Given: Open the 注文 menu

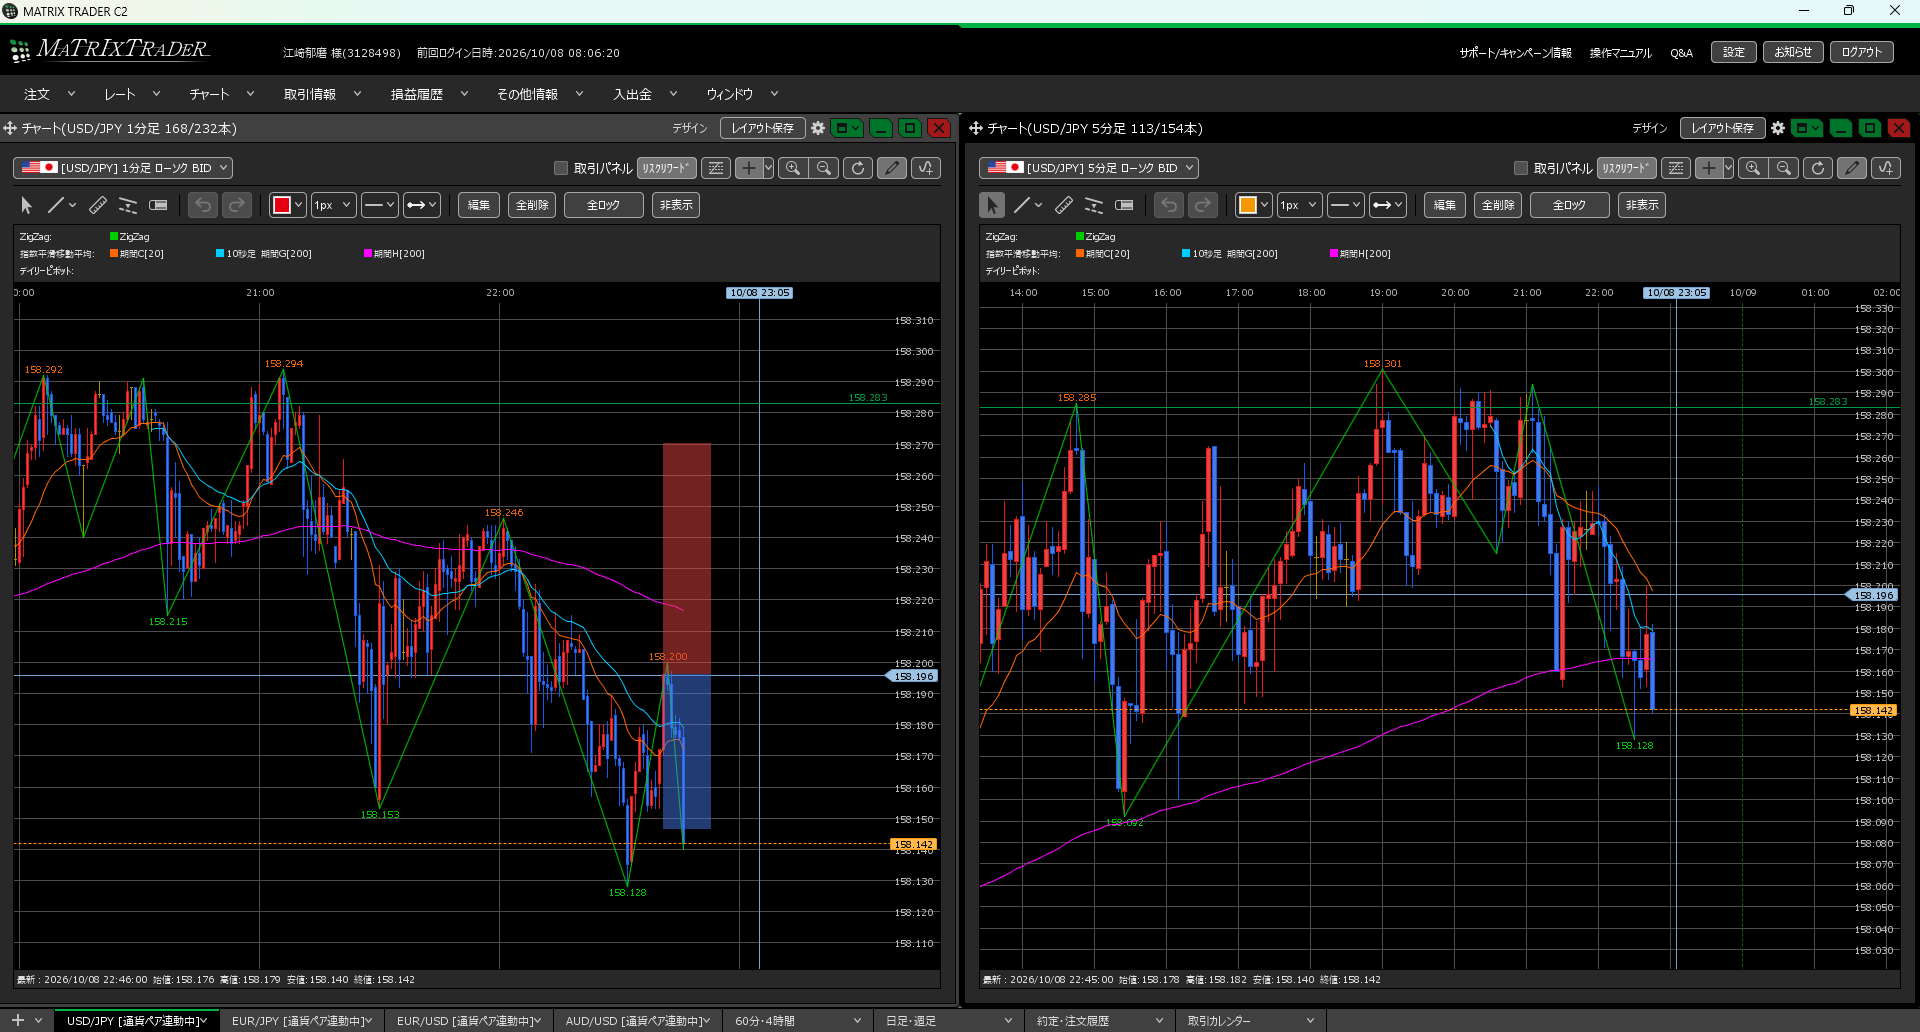Looking at the screenshot, I should pyautogui.click(x=49, y=94).
